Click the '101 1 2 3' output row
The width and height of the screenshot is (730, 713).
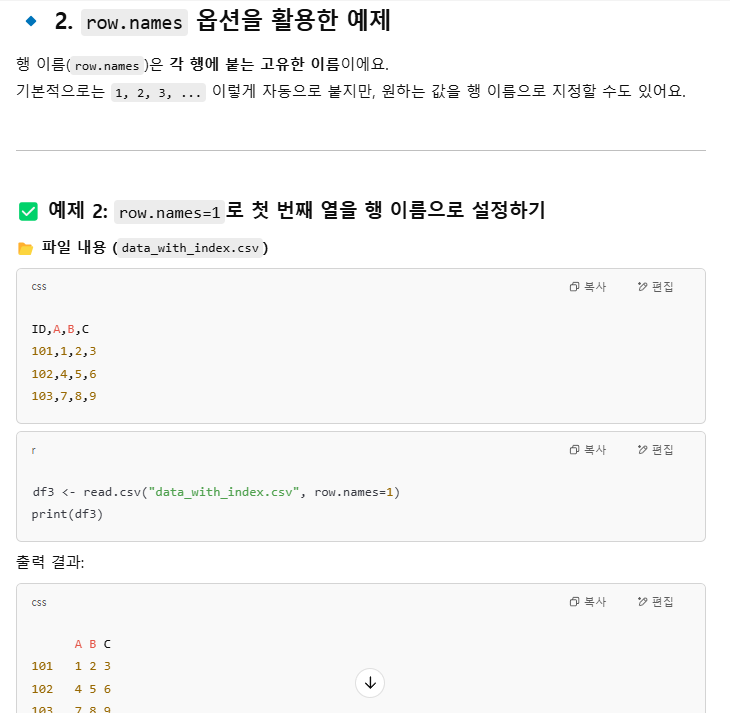(71, 666)
